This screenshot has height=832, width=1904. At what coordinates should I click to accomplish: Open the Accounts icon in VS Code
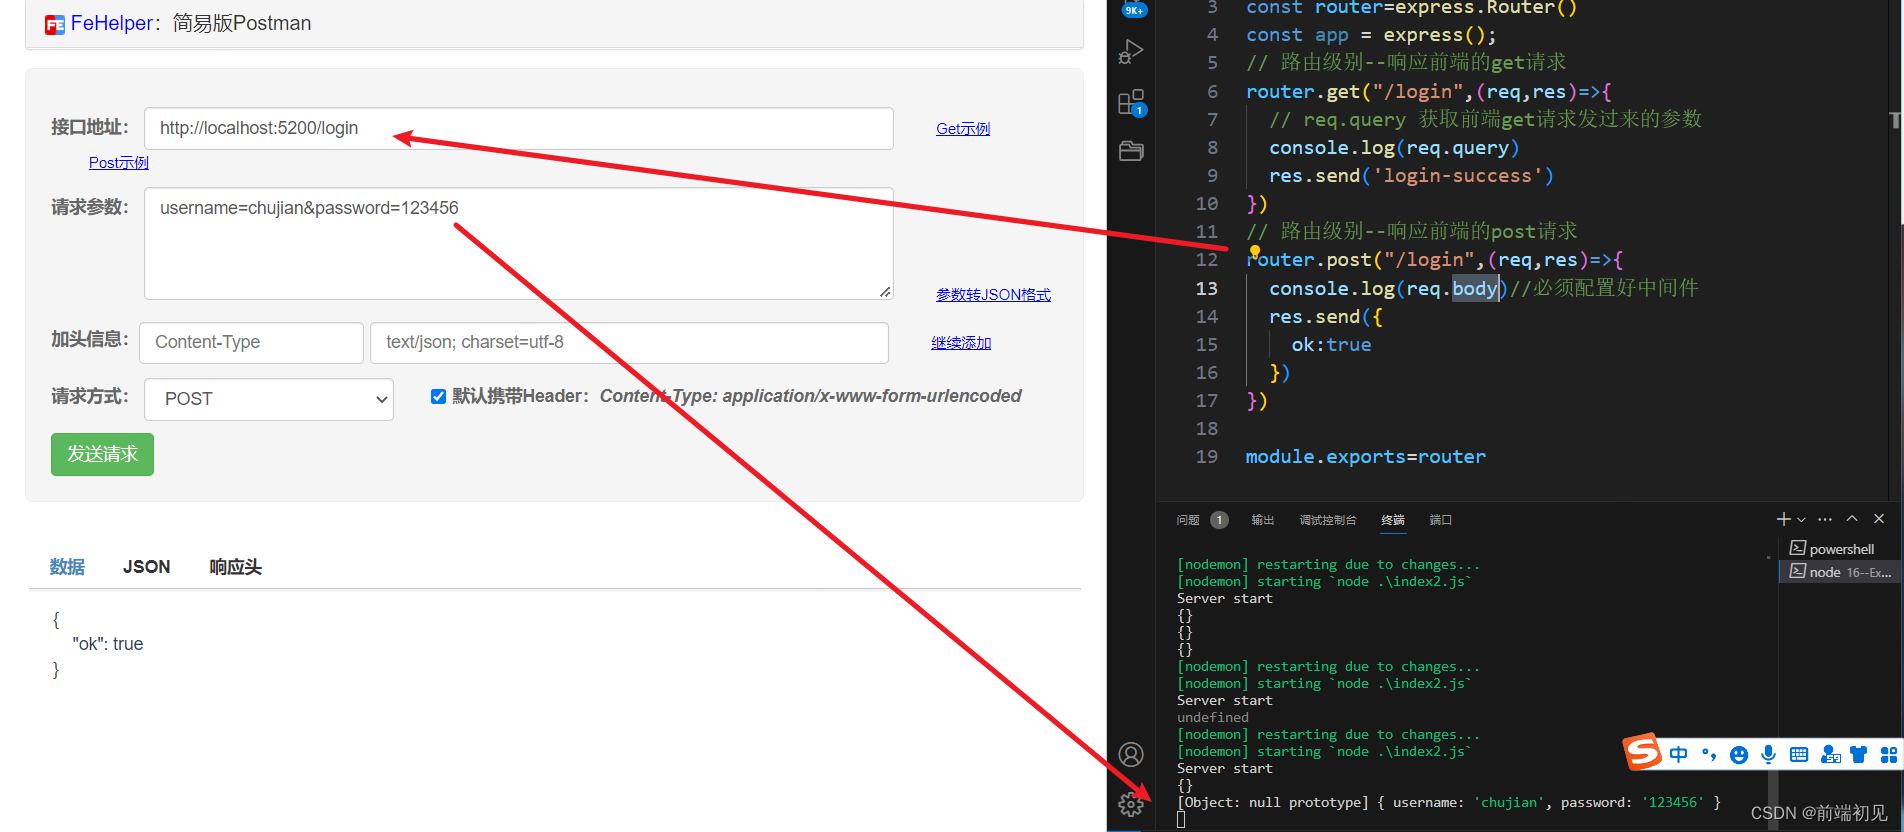(x=1131, y=754)
